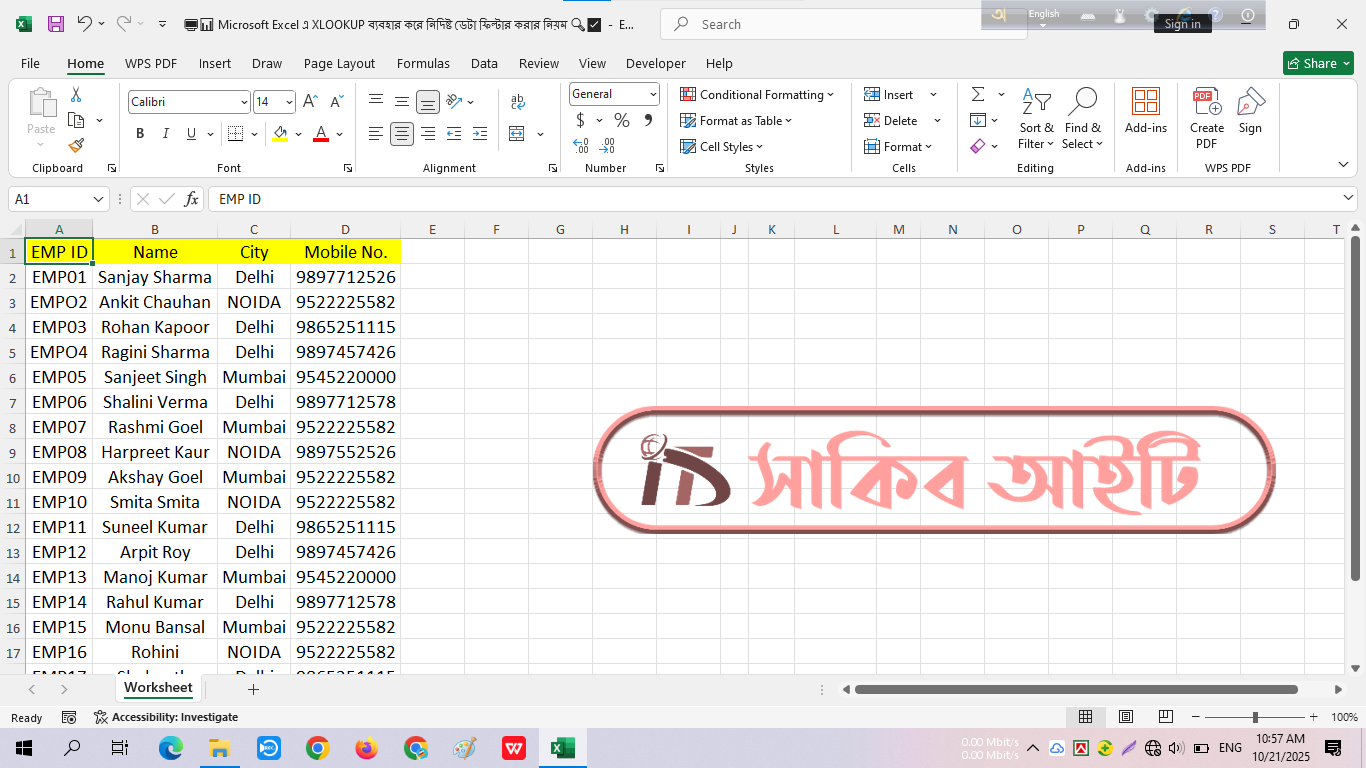Click the Percent Style icon
The image size is (1366, 768).
pos(622,120)
